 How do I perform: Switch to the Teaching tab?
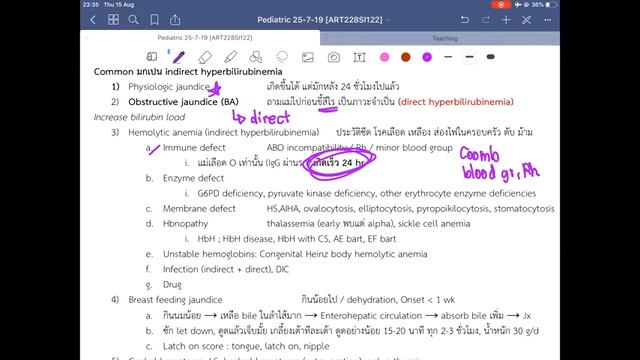(445, 38)
